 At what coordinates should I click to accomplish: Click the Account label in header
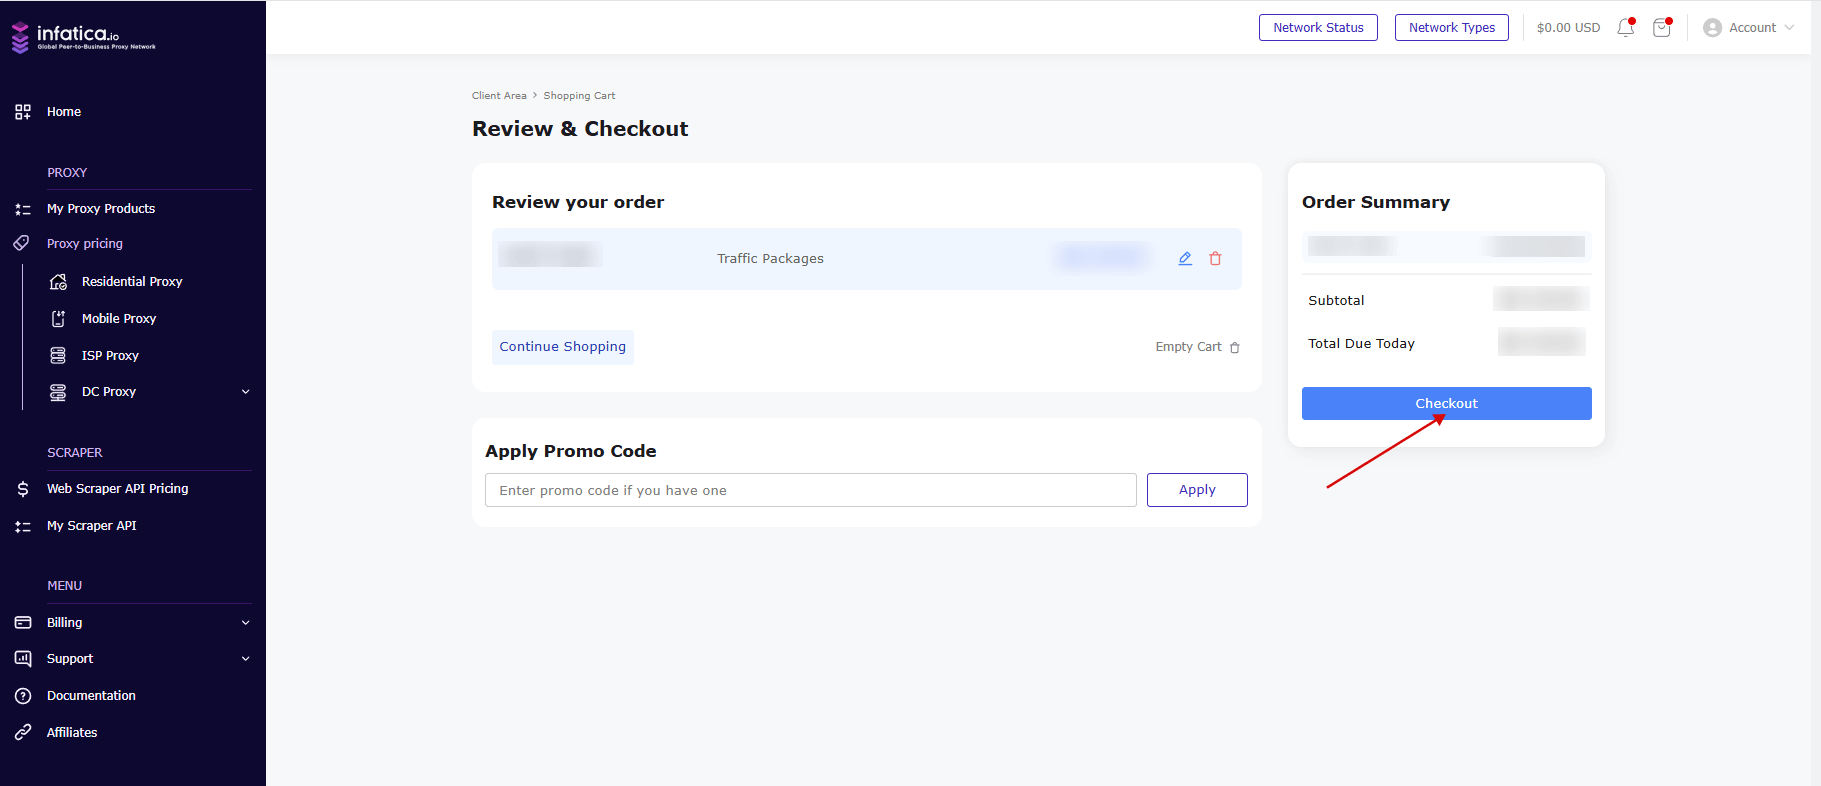pyautogui.click(x=1752, y=28)
